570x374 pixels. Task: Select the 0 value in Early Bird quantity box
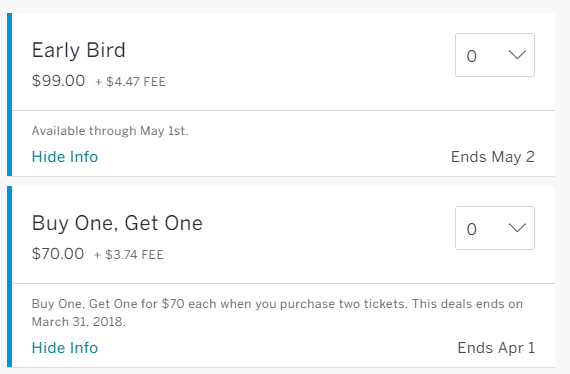click(471, 56)
